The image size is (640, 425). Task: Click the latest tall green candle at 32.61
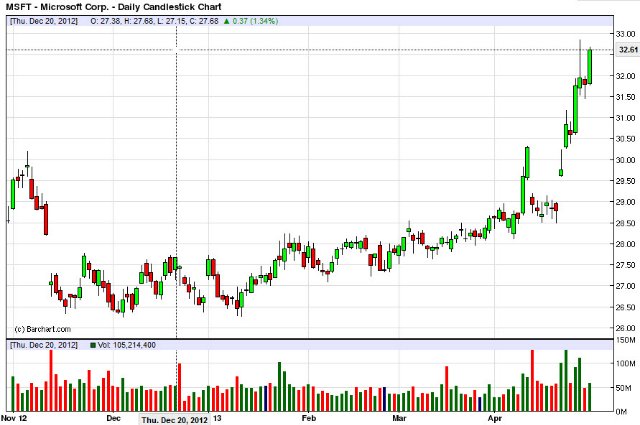point(589,66)
